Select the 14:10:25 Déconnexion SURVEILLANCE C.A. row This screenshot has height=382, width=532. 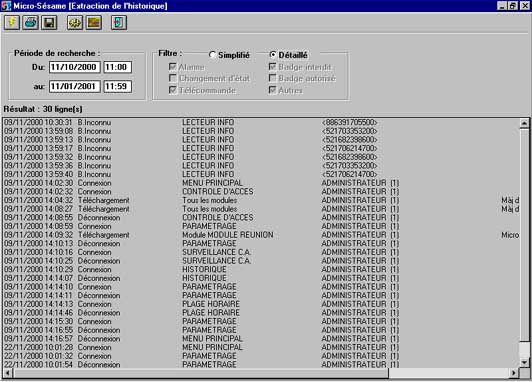[261, 261]
